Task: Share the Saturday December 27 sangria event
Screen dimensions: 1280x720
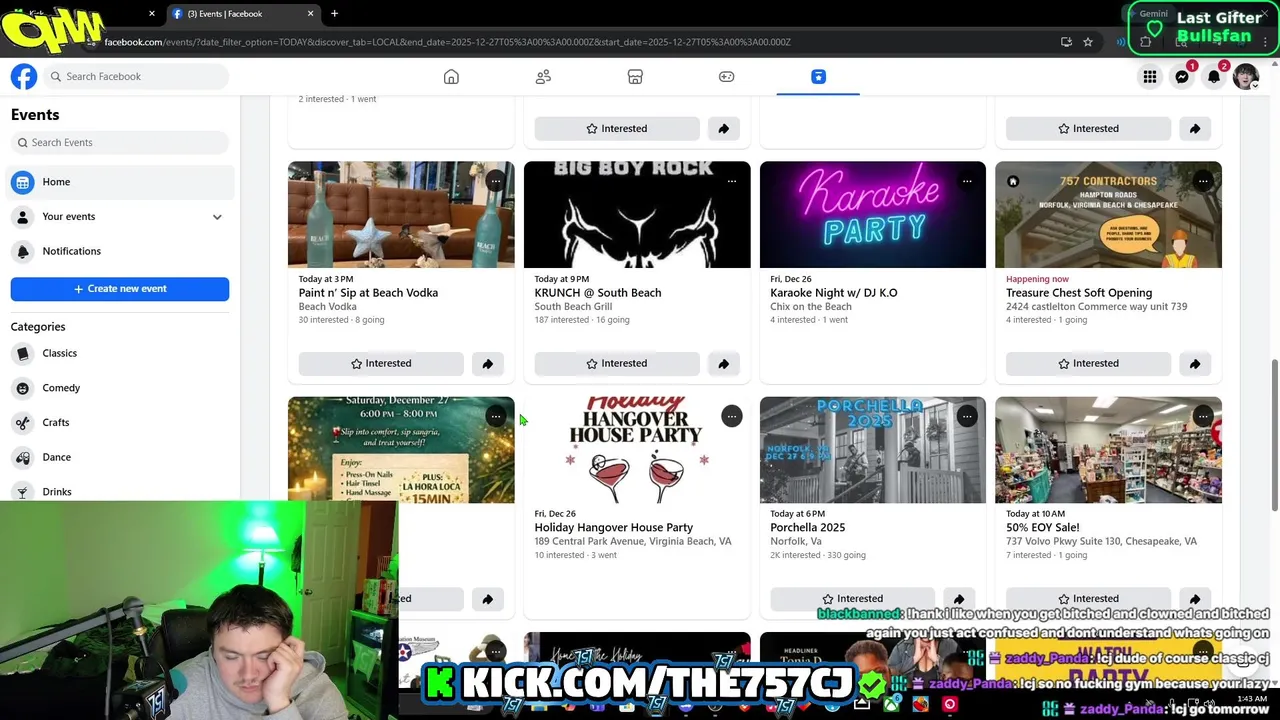Action: coord(488,598)
